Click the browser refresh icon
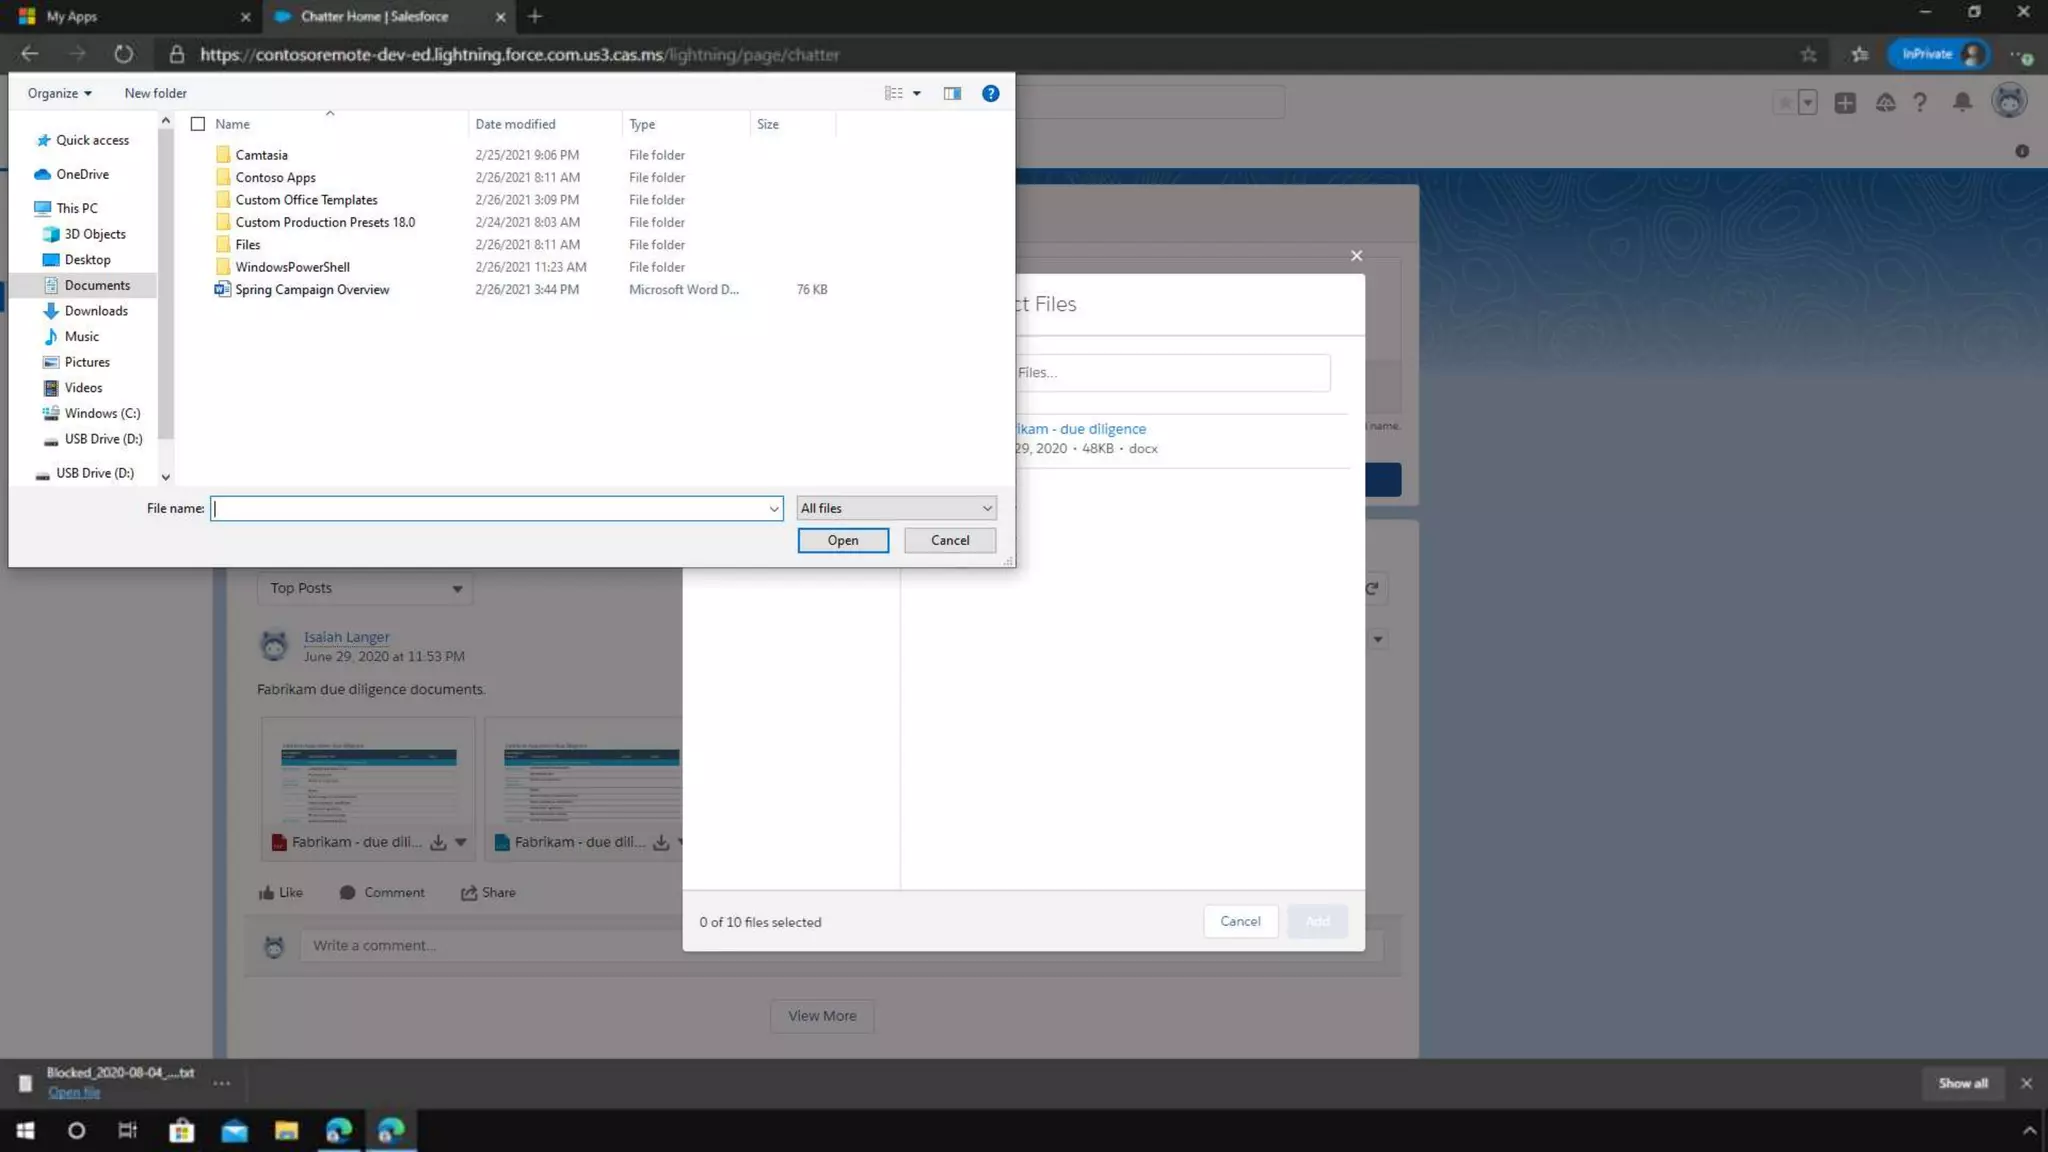 point(123,54)
